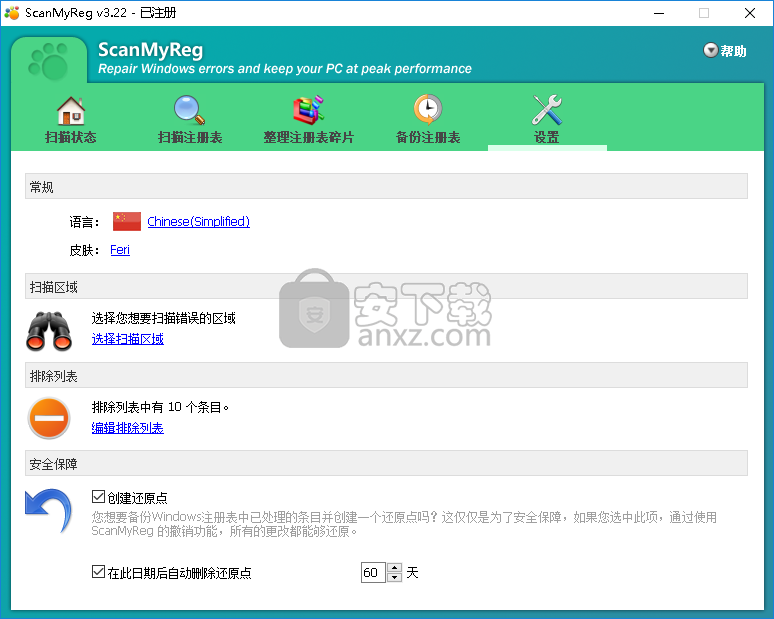Image resolution: width=774 pixels, height=619 pixels.
Task: Click the ScanMyReg heading text
Action: tap(151, 49)
